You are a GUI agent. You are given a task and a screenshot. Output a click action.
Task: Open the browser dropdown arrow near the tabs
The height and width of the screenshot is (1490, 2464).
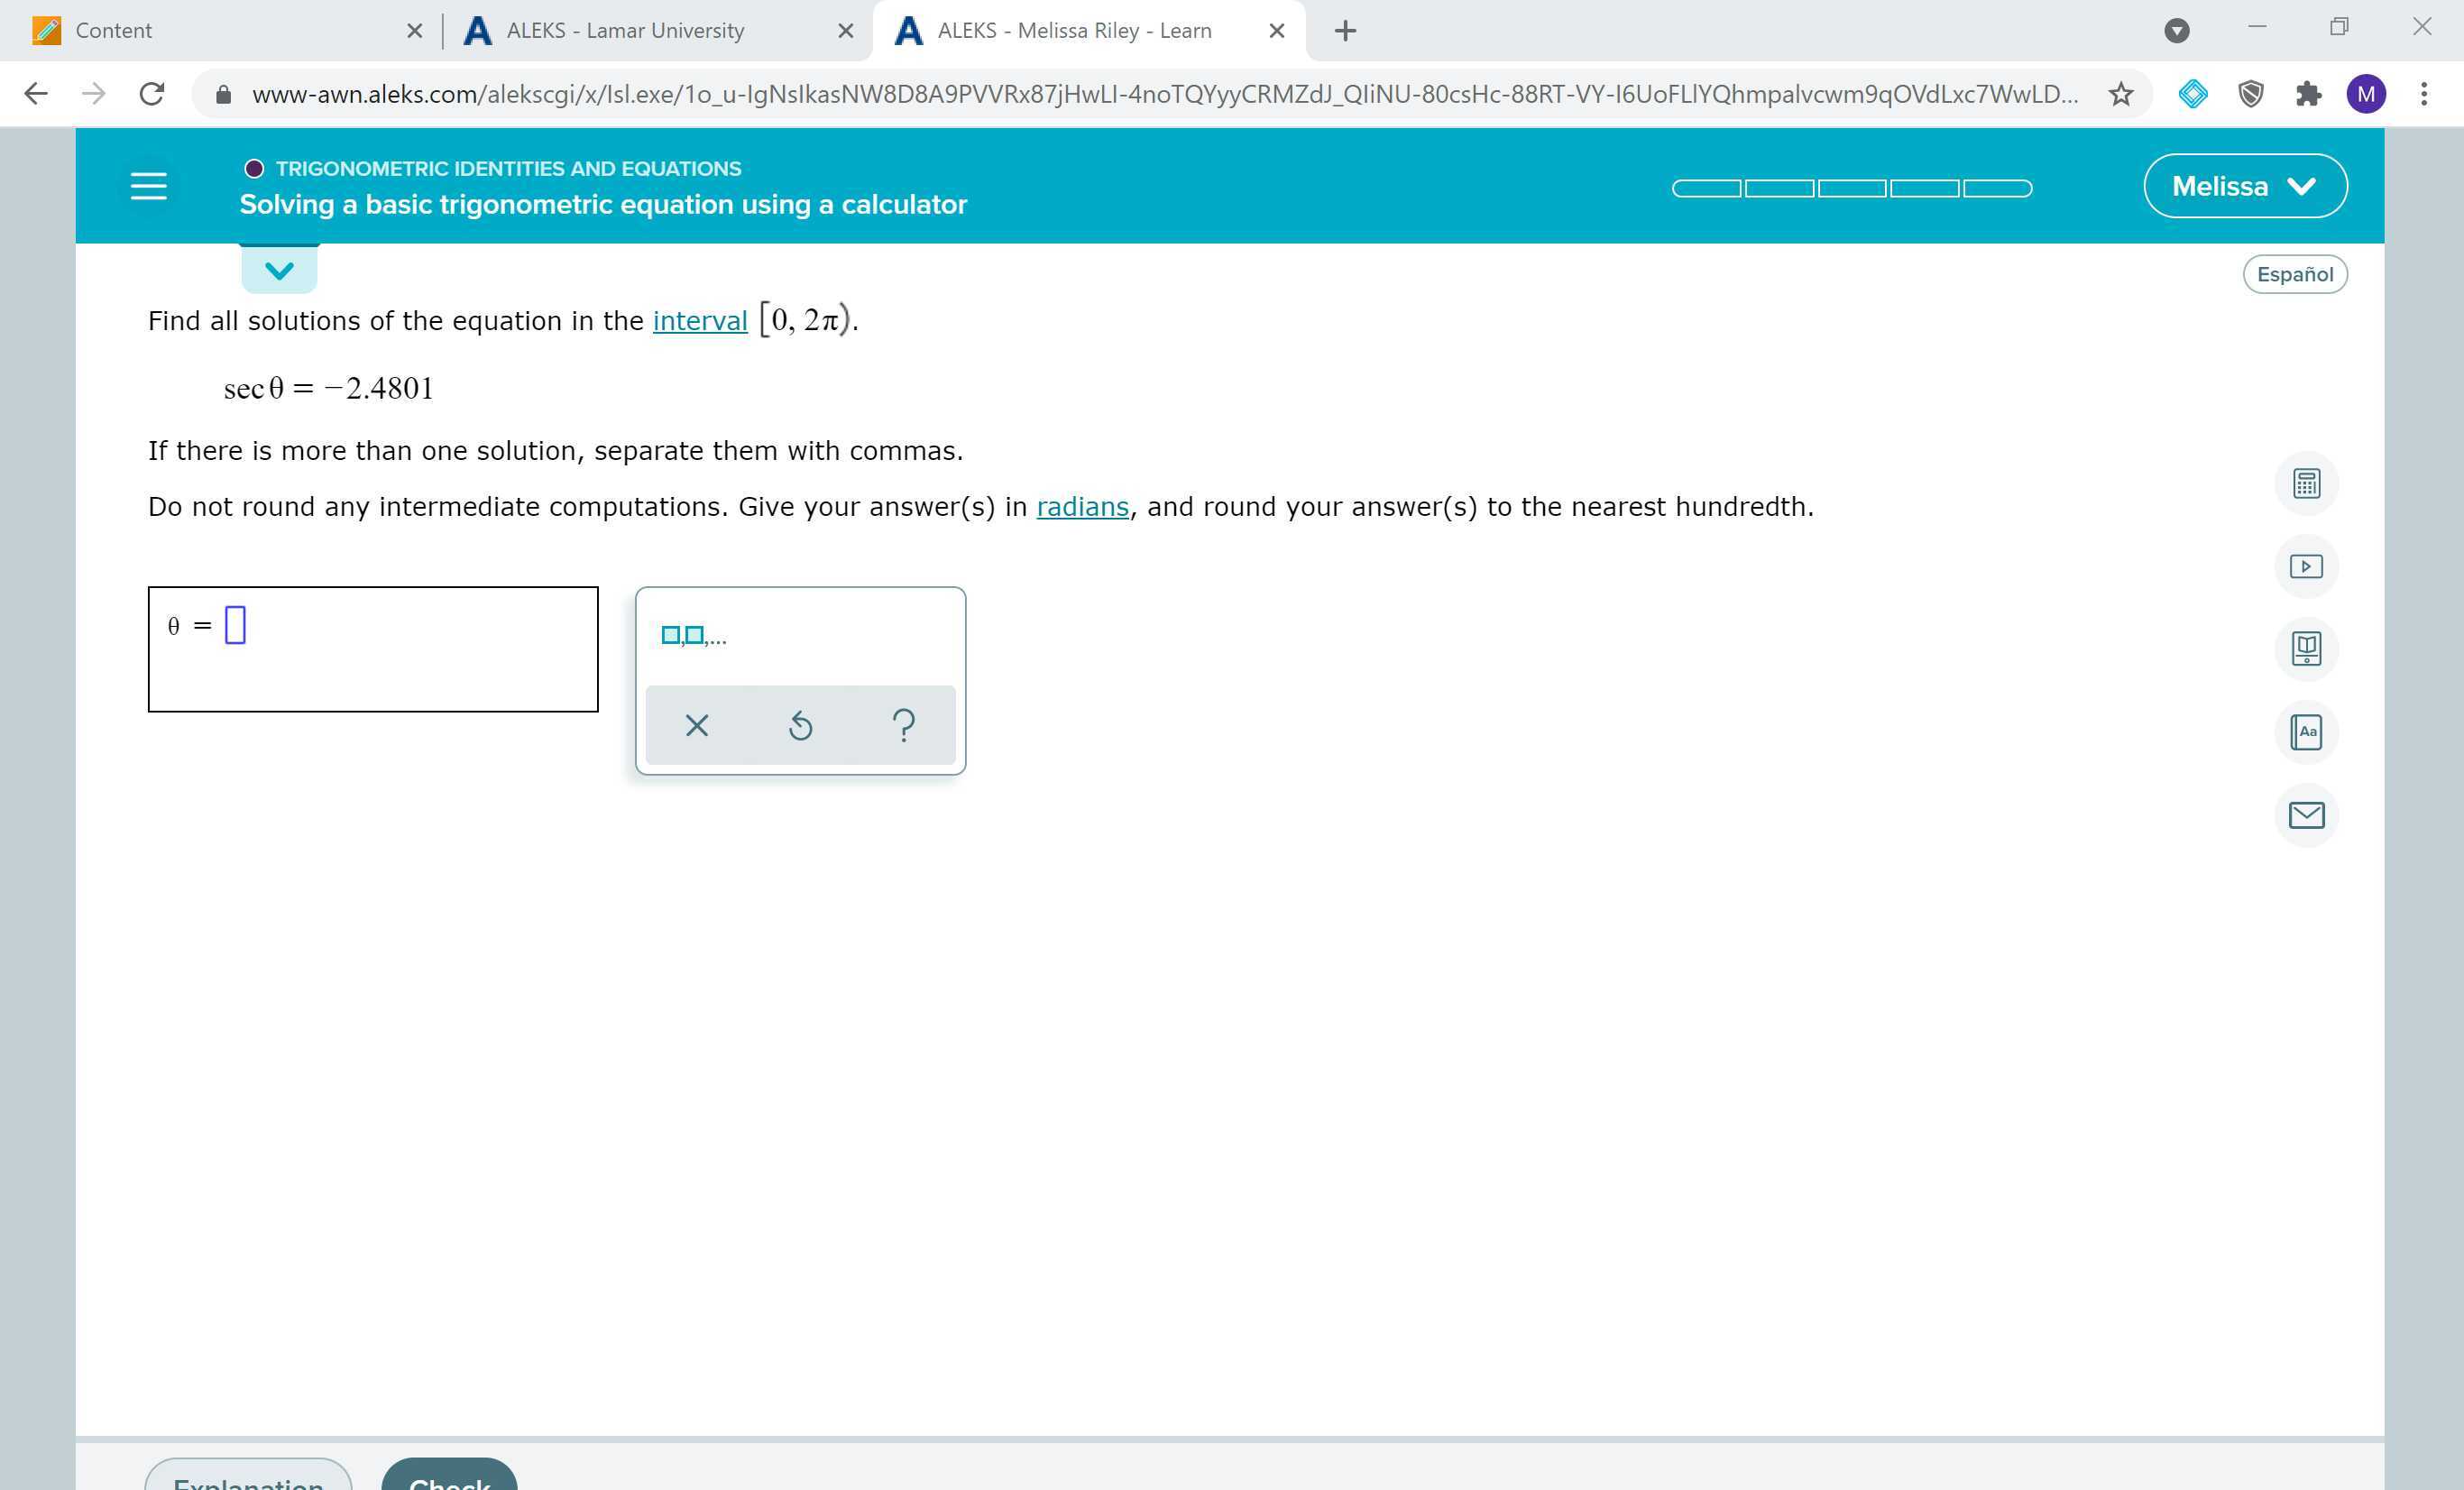point(2177,30)
